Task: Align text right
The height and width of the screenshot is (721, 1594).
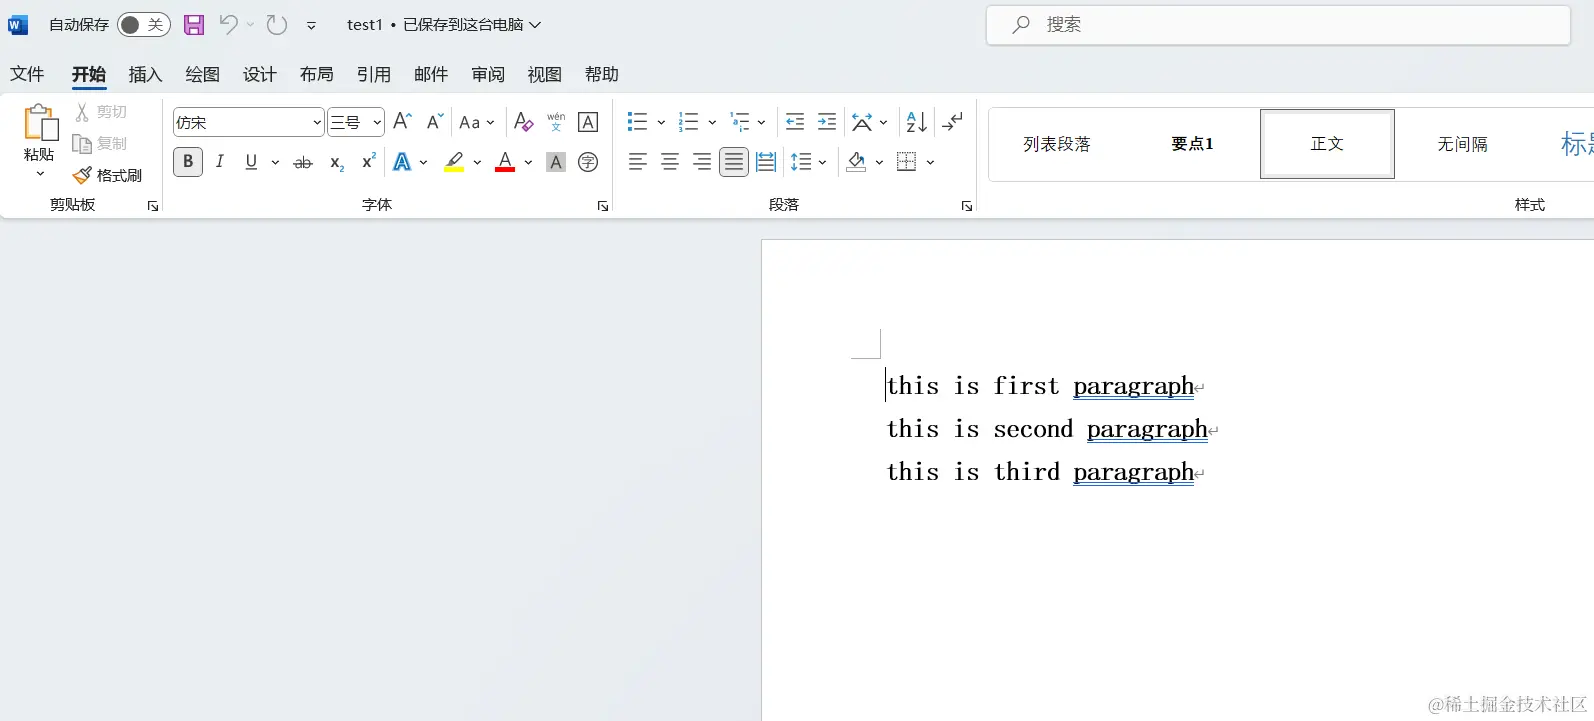Action: pos(702,162)
